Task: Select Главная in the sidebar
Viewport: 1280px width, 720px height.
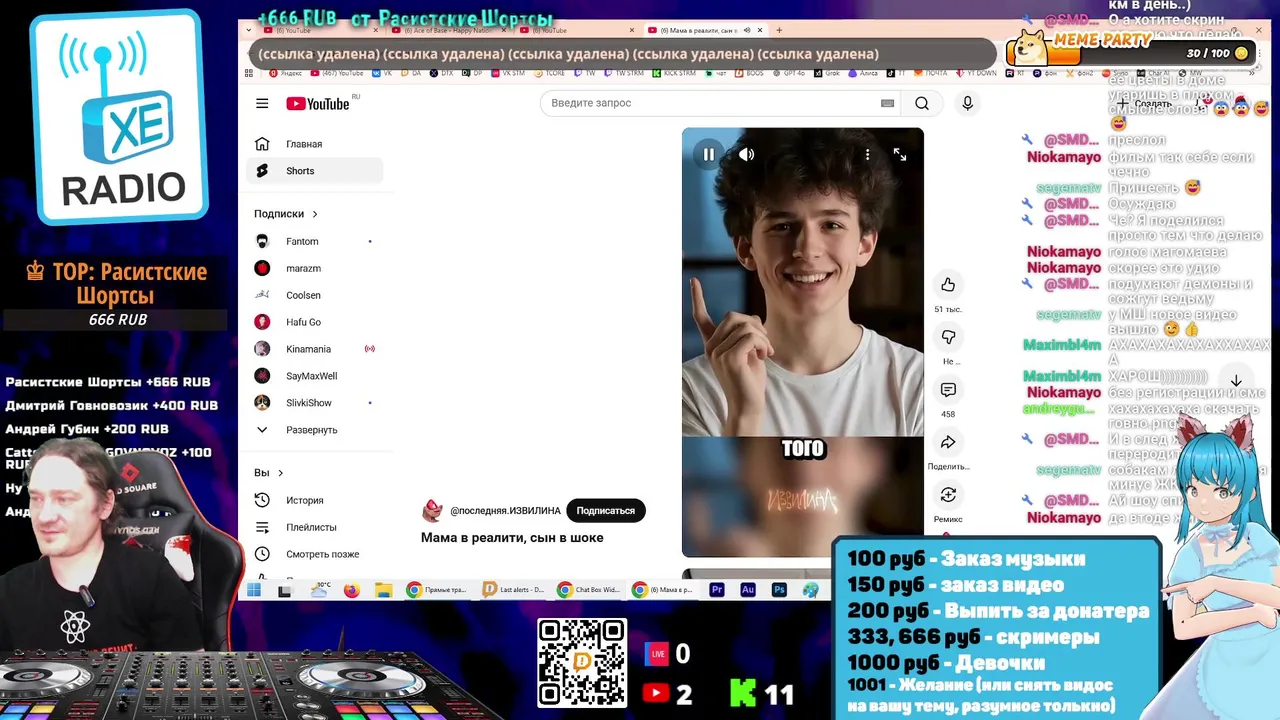Action: 314,144
